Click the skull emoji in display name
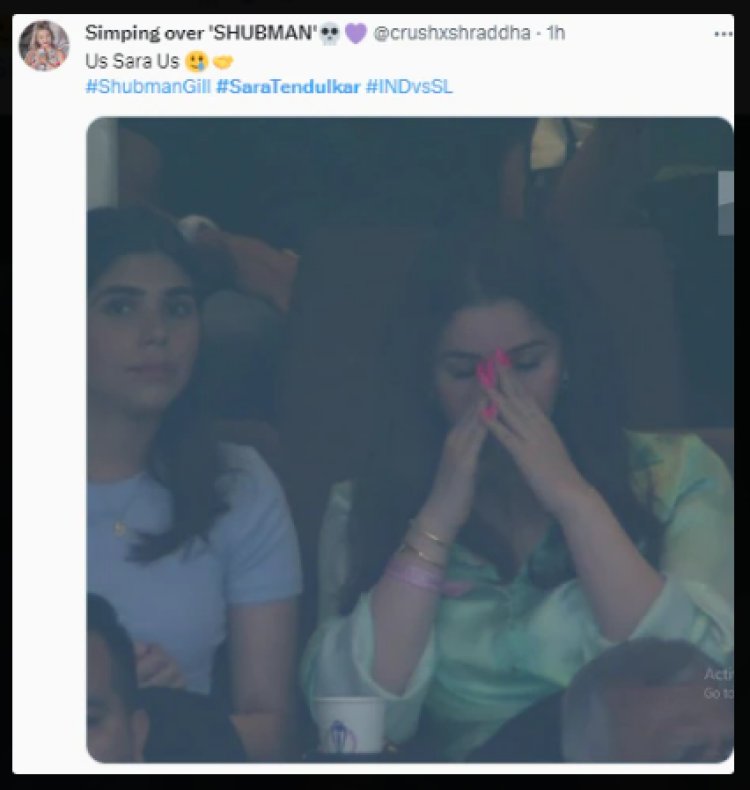 330,34
